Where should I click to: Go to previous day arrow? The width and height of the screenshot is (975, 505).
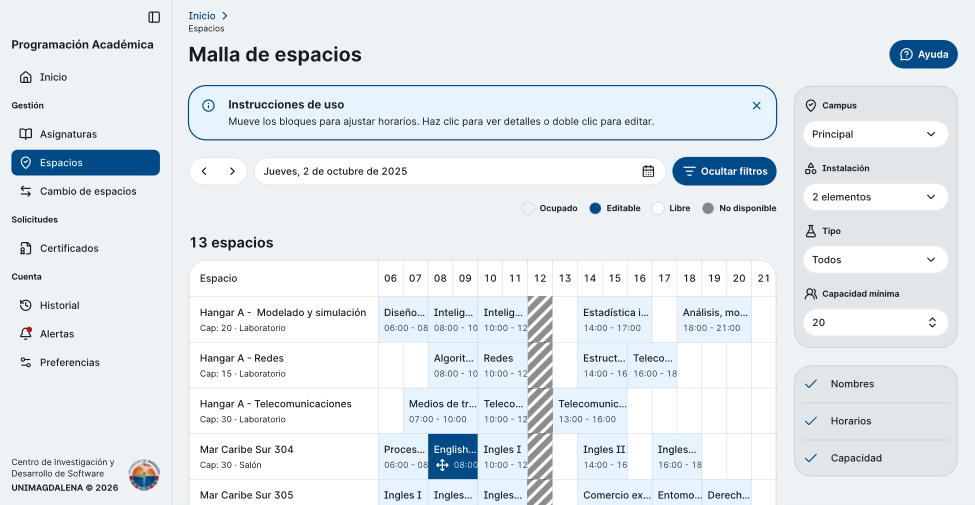(204, 171)
